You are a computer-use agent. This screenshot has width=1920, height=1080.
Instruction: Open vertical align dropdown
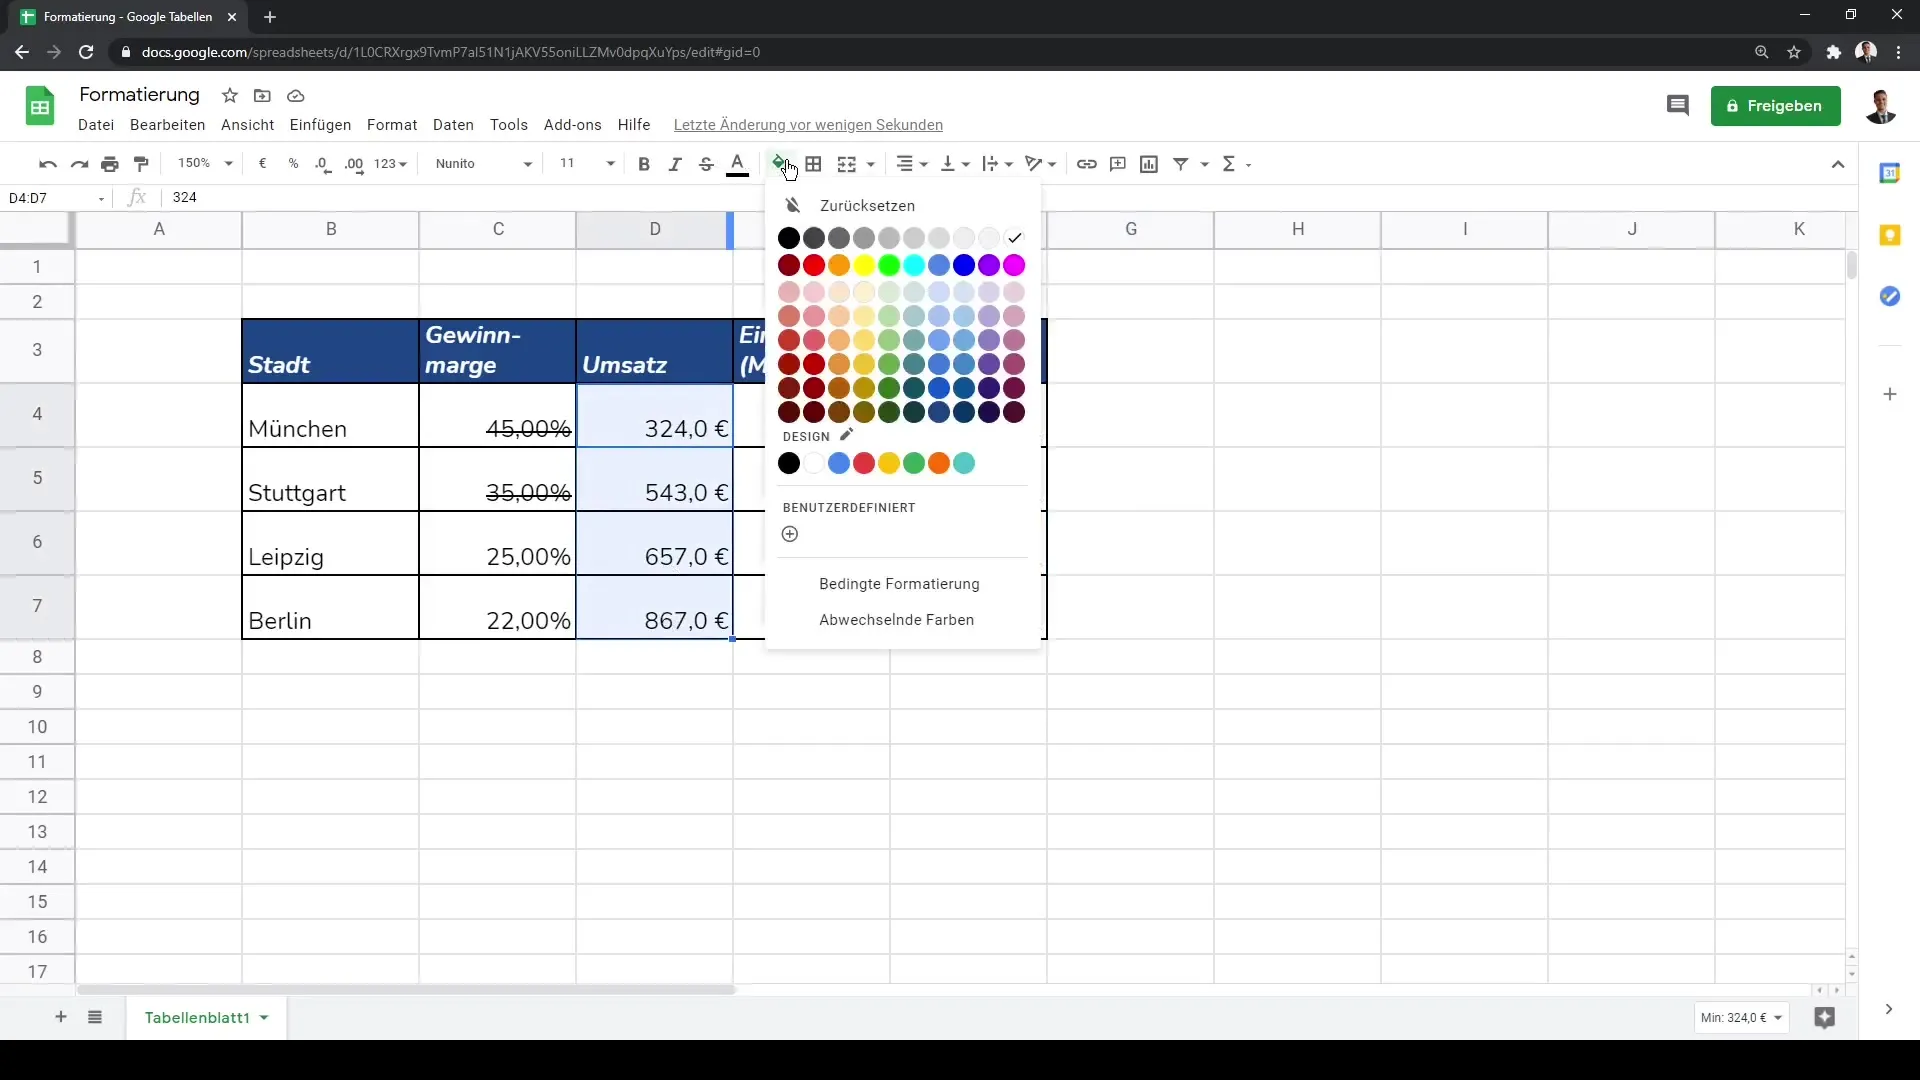[x=955, y=164]
